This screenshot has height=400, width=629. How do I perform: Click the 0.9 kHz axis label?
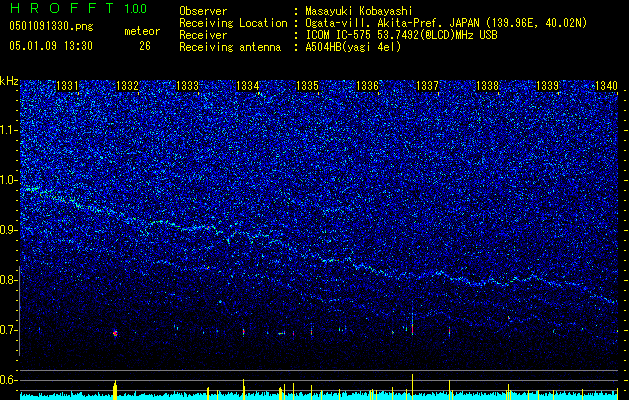(x=8, y=230)
